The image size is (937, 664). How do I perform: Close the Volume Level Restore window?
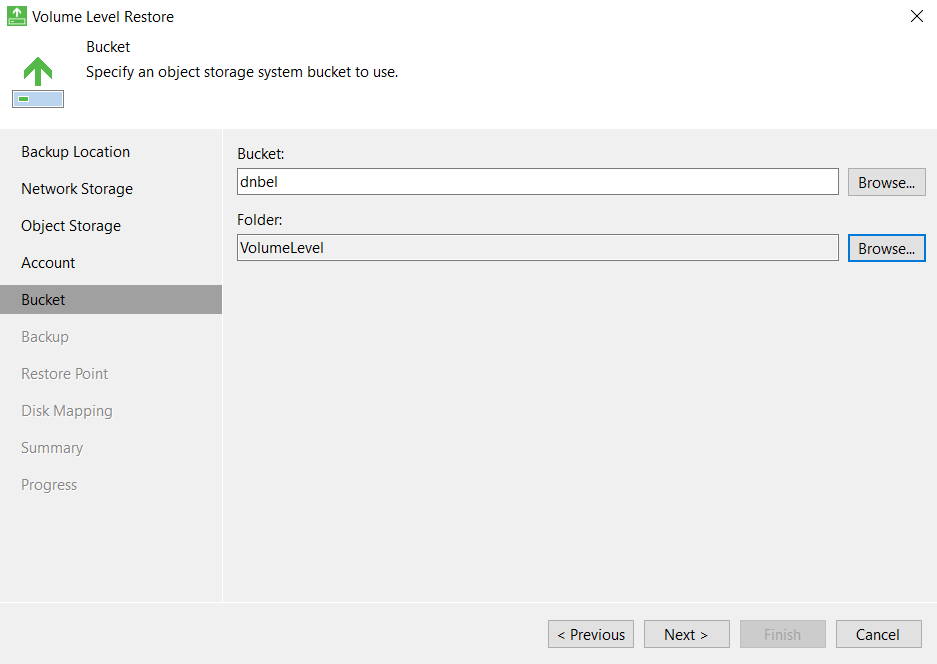click(916, 16)
